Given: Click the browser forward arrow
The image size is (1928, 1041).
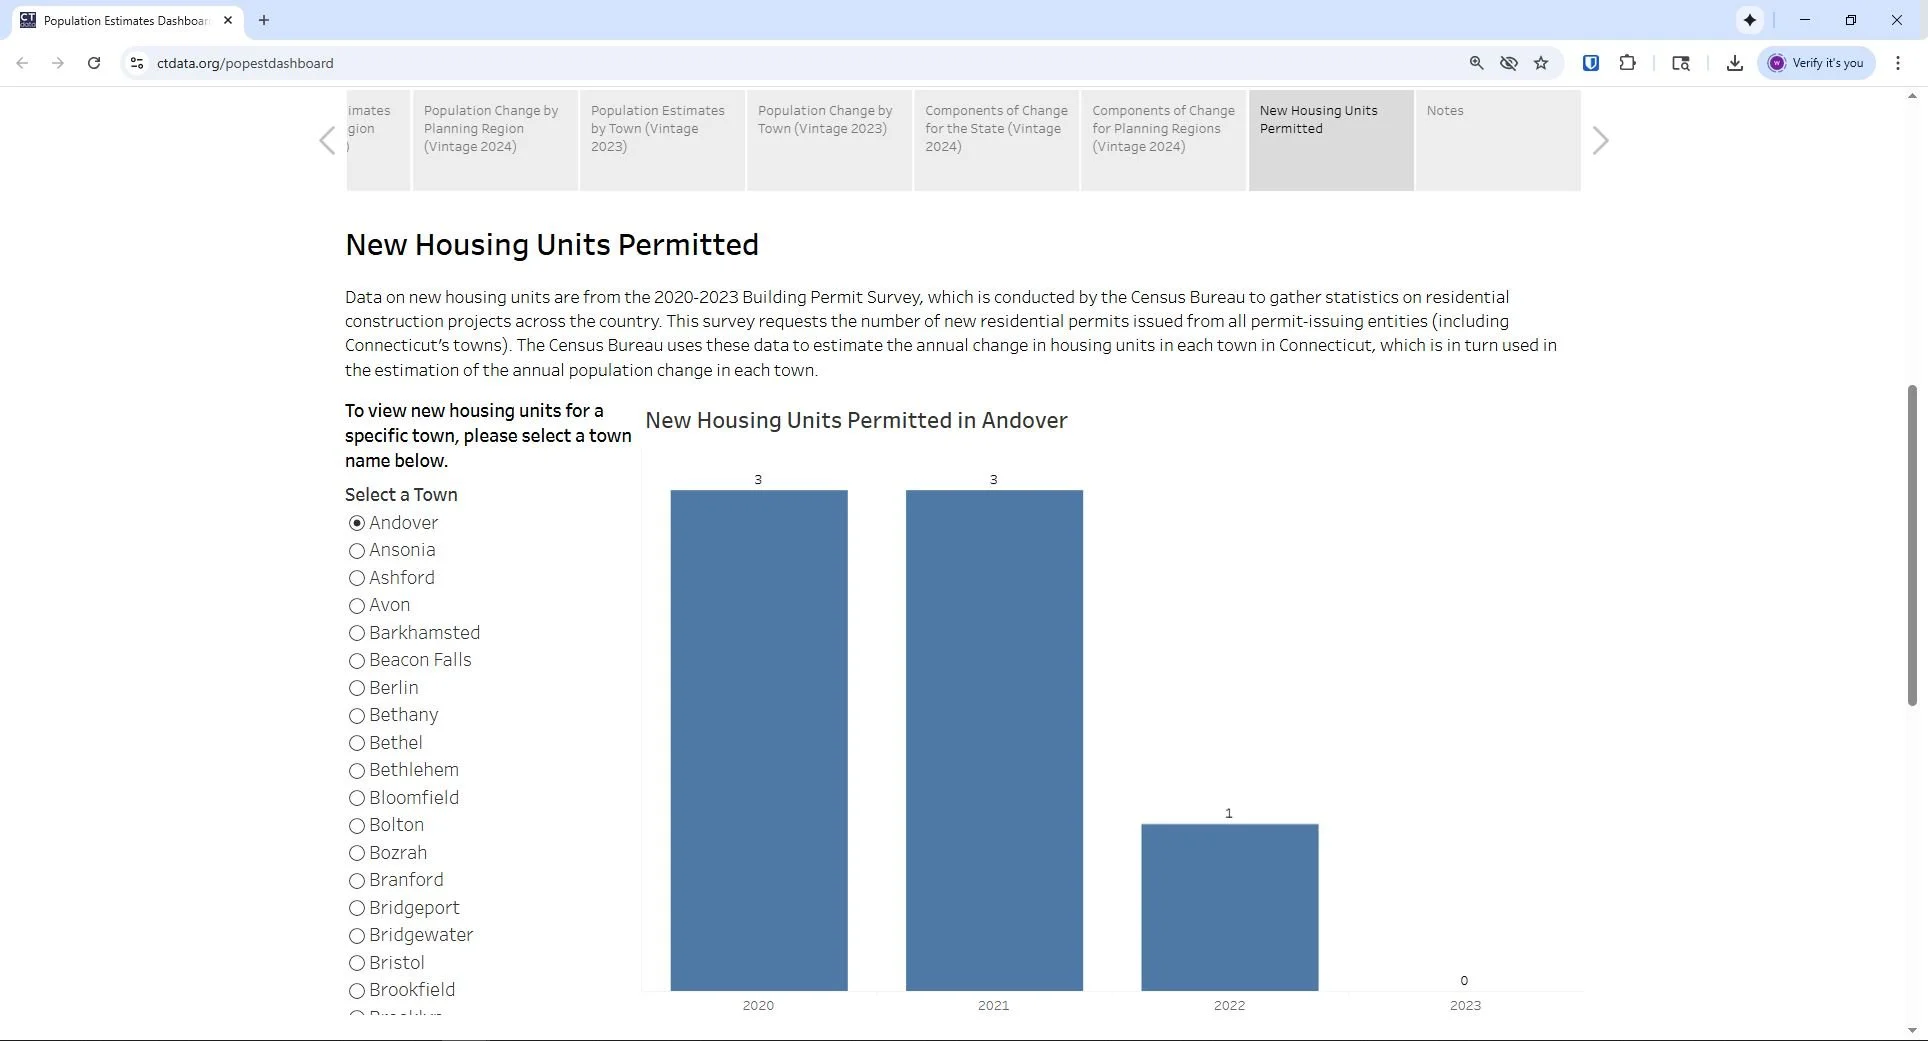Looking at the screenshot, I should 58,63.
